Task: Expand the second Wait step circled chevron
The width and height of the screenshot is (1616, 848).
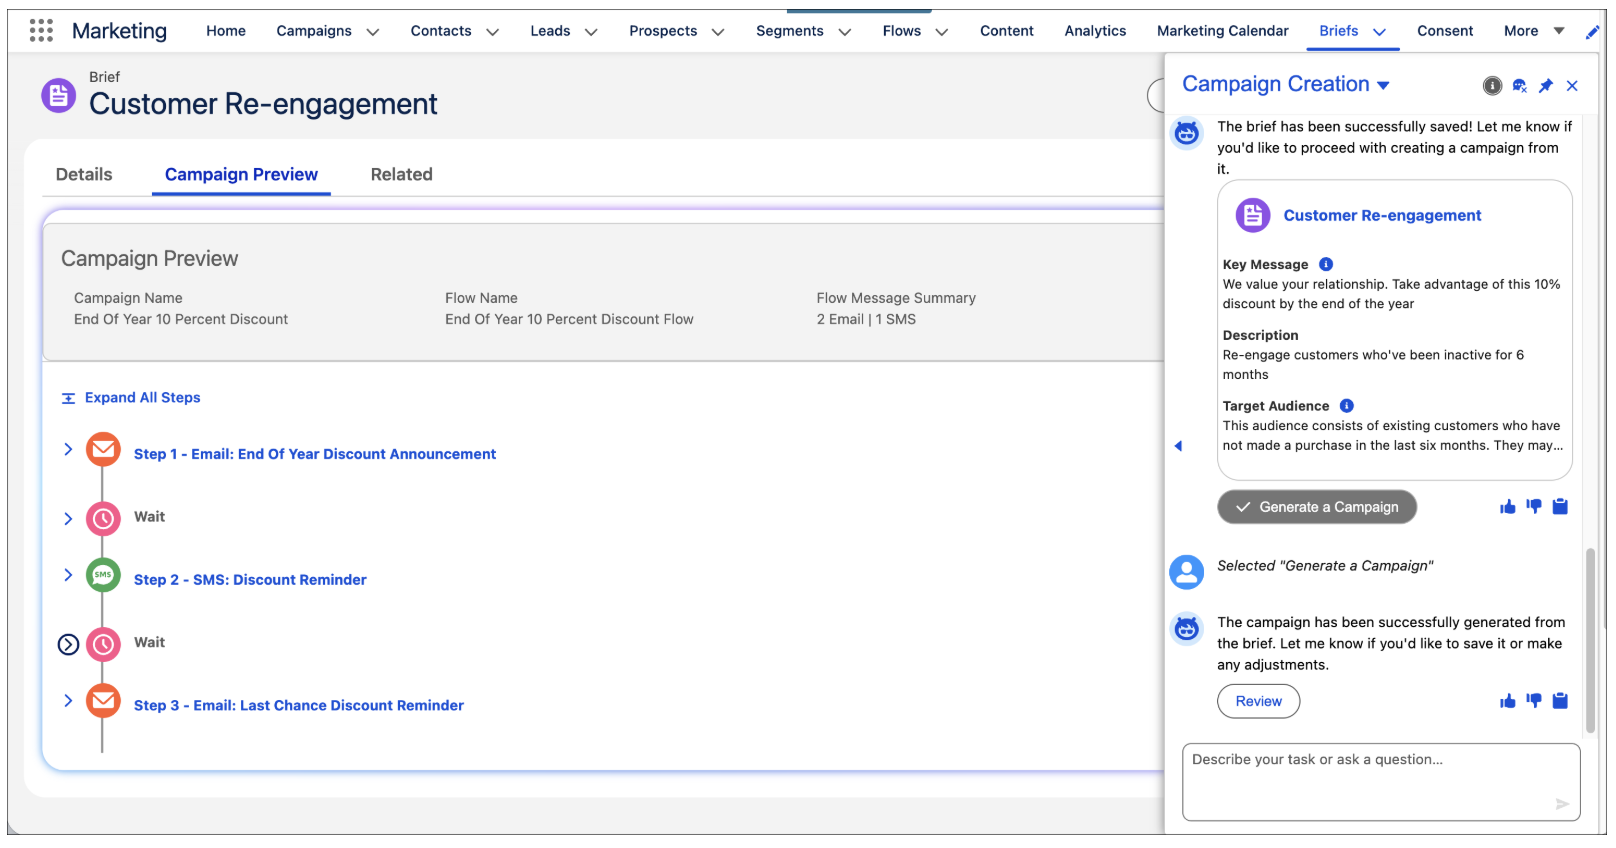Action: 68,645
